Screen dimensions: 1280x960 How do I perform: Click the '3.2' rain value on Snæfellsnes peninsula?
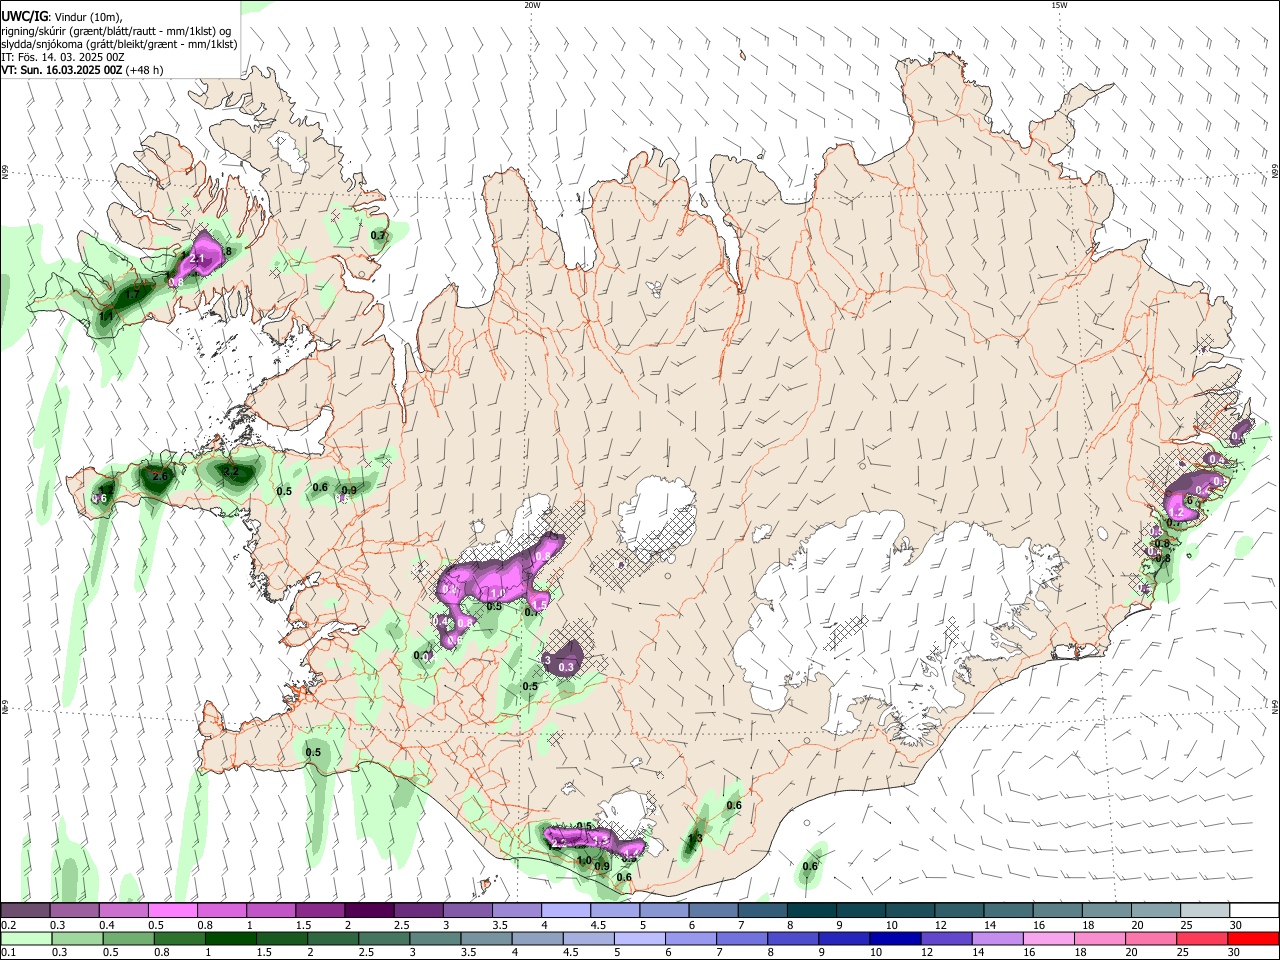pyautogui.click(x=230, y=471)
